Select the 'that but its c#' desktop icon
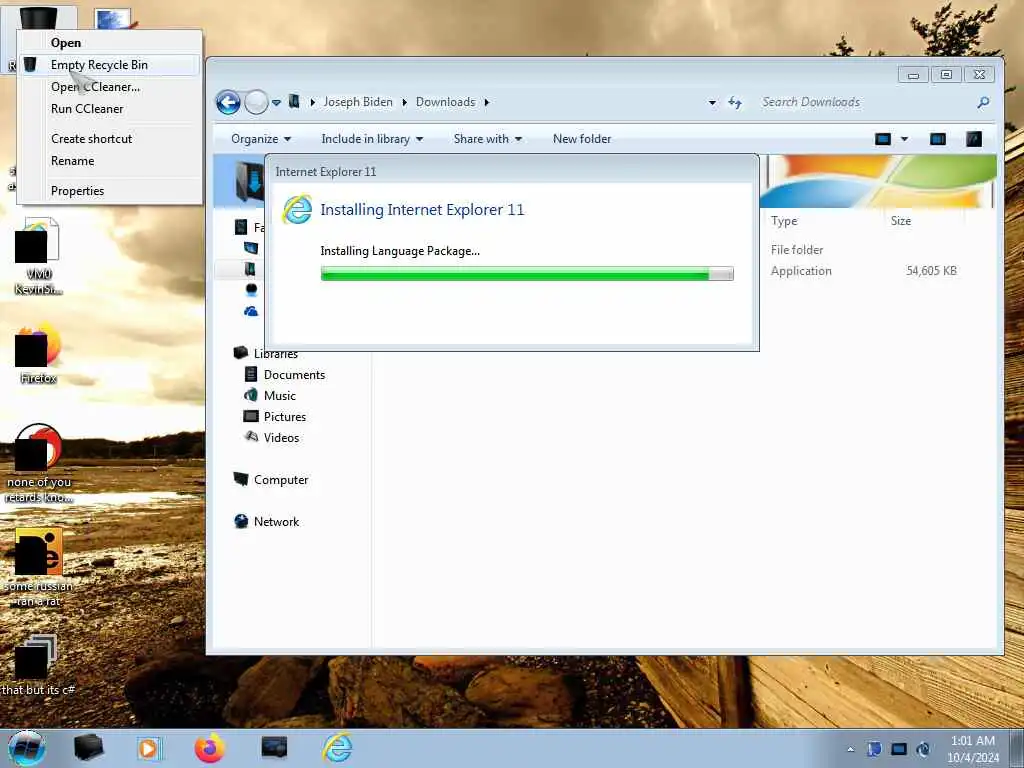Viewport: 1024px width, 768px height. (x=38, y=665)
